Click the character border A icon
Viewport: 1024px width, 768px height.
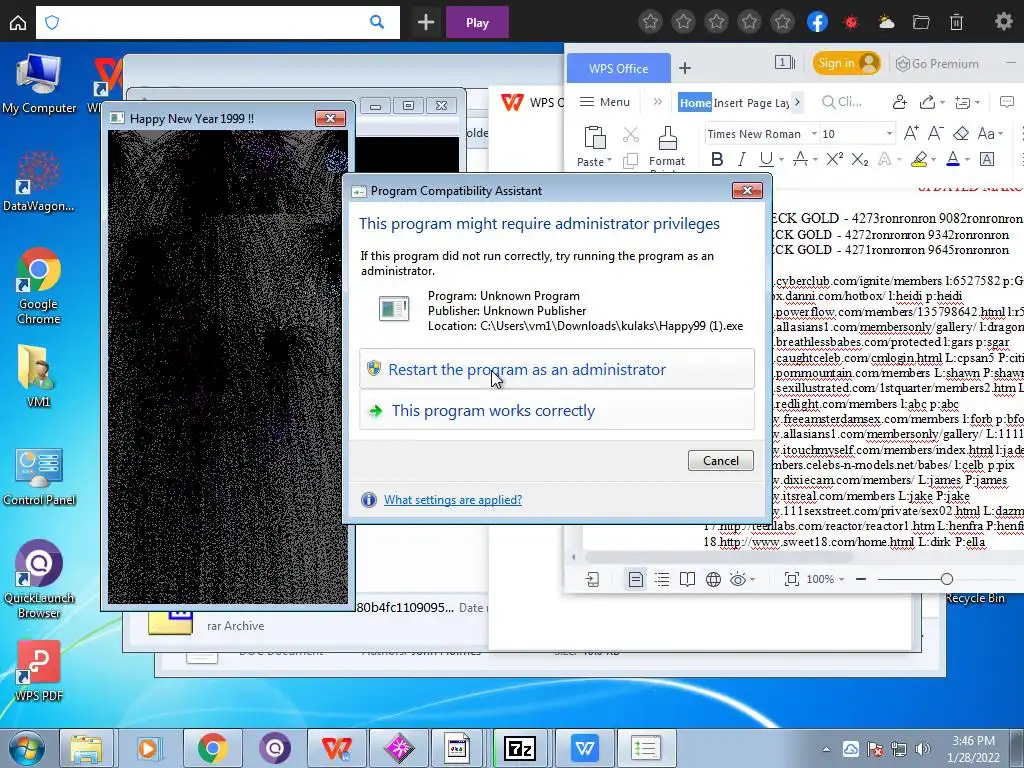pos(987,159)
